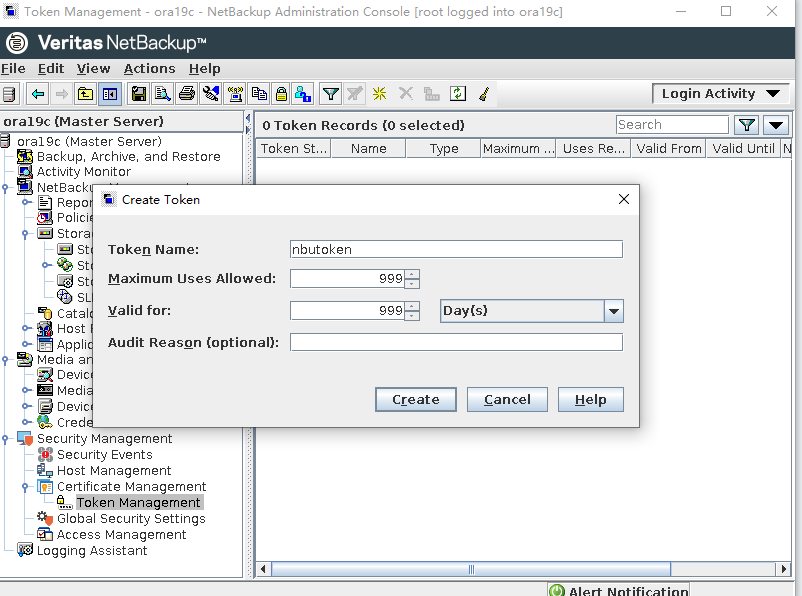Viewport: 802px width, 596px height.
Task: Click the Token Name input field
Action: pos(455,249)
